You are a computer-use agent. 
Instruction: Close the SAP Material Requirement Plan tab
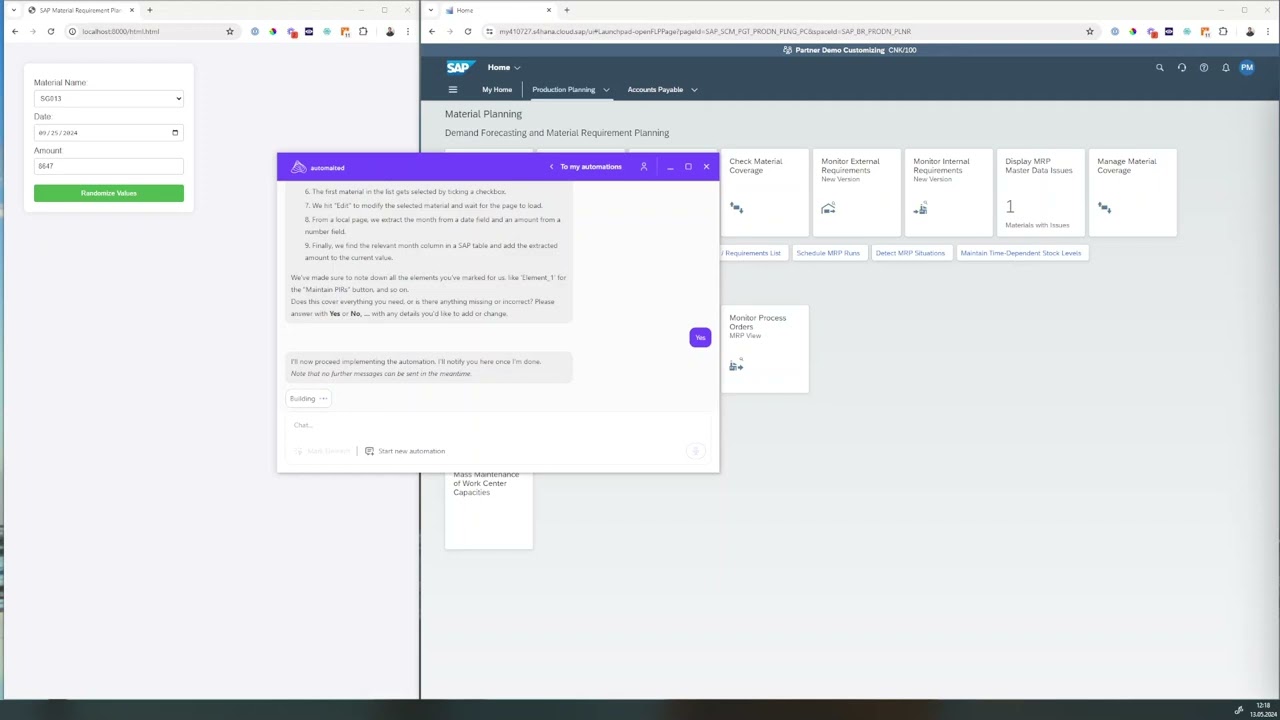(x=131, y=10)
